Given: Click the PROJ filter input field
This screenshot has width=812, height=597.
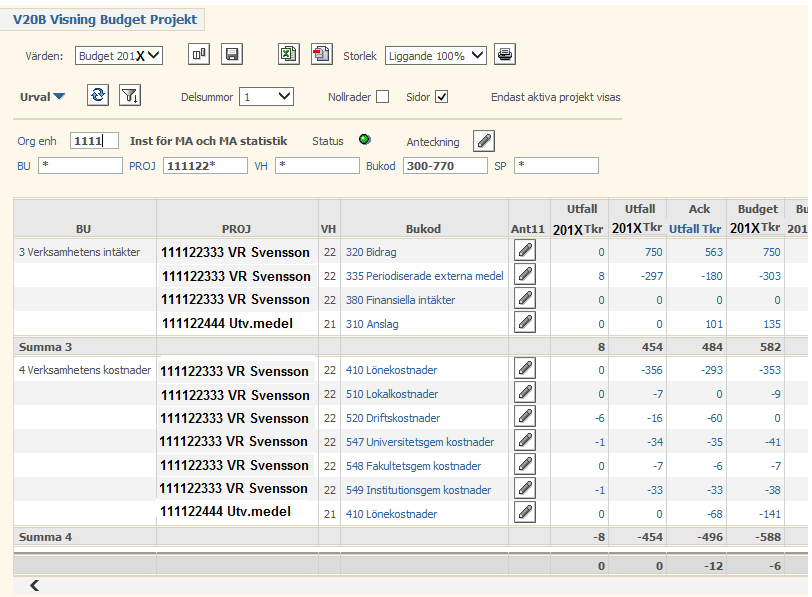Looking at the screenshot, I should tap(205, 166).
